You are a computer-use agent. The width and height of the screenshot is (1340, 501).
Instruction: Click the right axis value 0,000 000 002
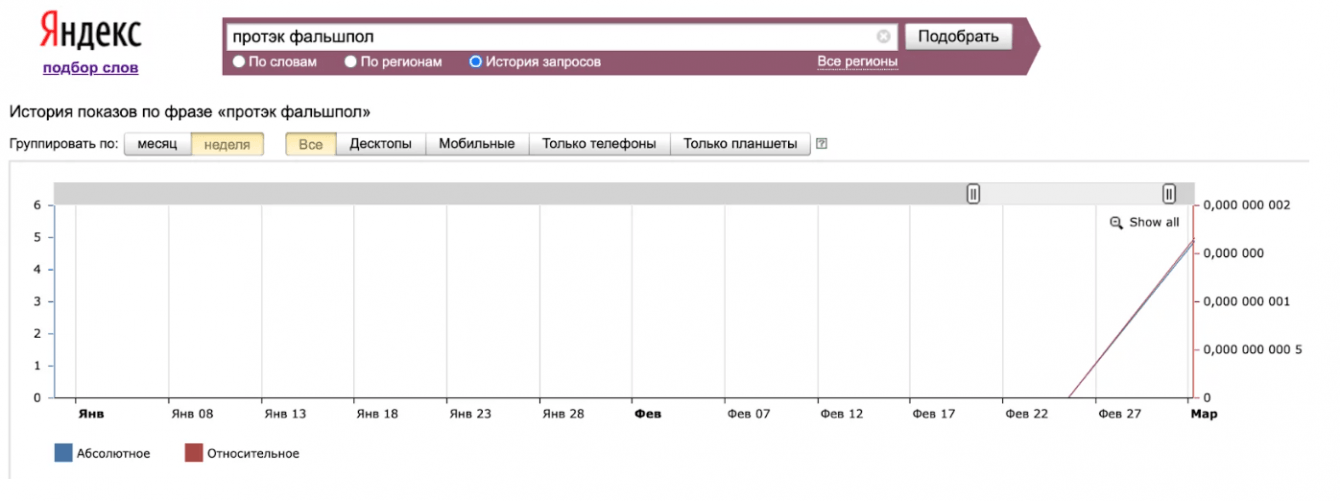(1247, 205)
